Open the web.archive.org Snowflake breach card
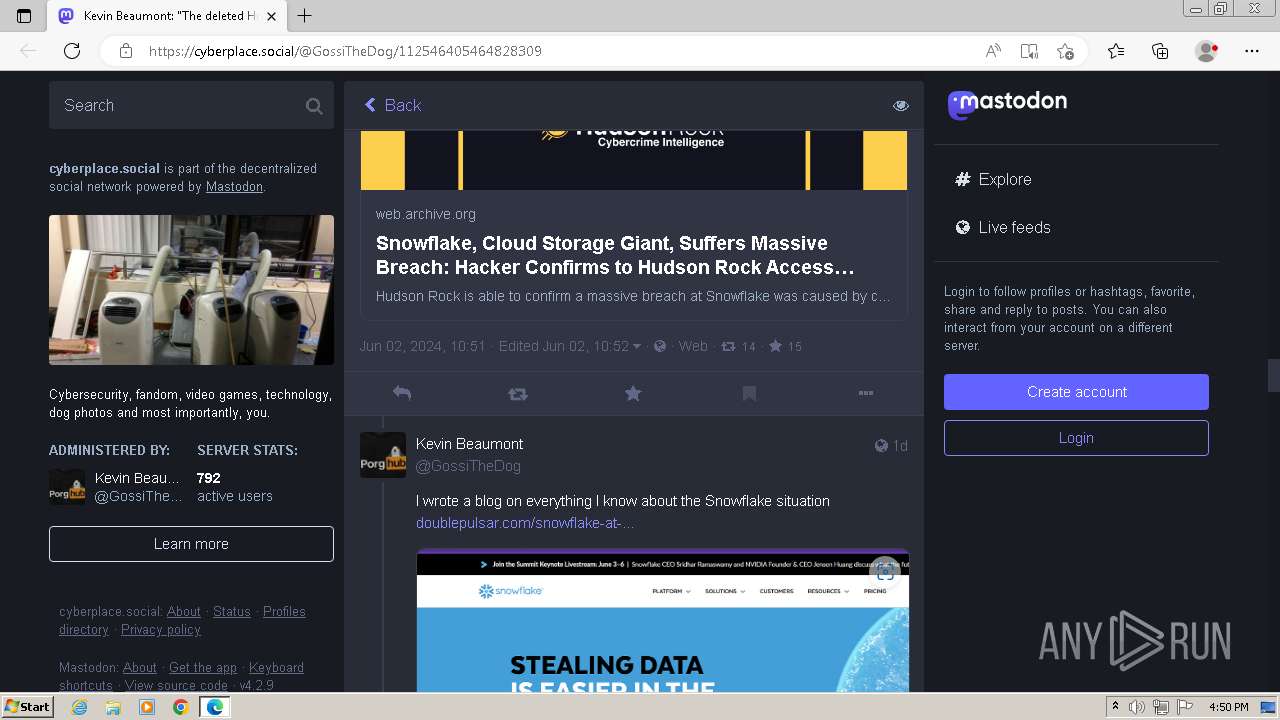Viewport: 1280px width, 720px height. pos(634,225)
